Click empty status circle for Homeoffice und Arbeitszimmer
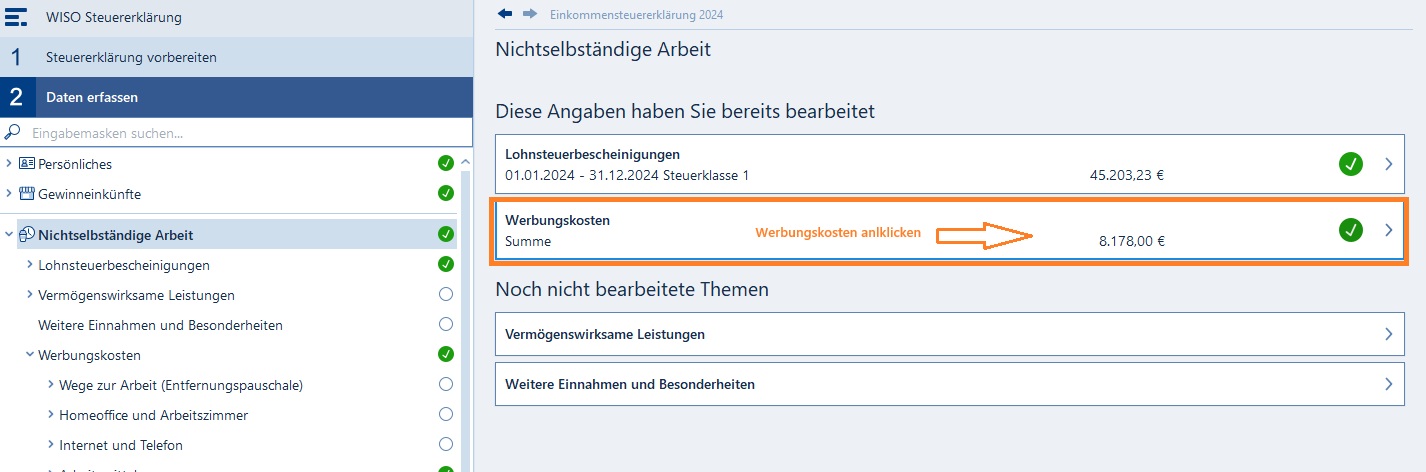 pos(446,414)
